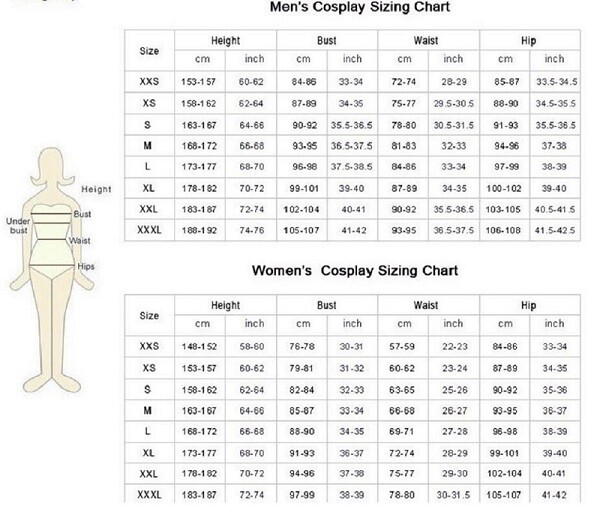Click the Hips label beside the figure
Viewport: 600px width, 506px height.
tap(89, 265)
